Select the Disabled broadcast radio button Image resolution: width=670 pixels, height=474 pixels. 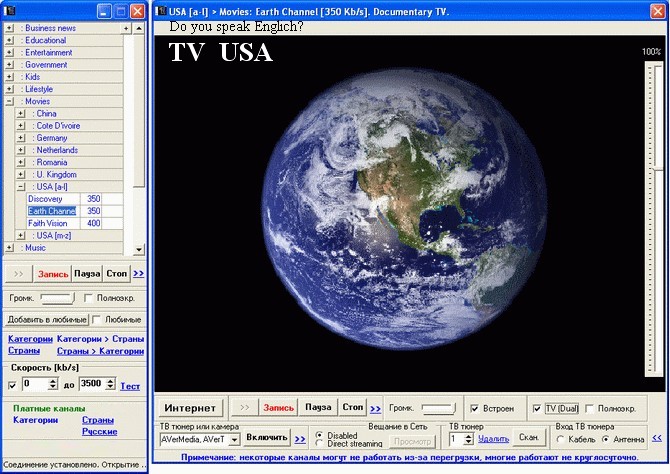coord(319,435)
